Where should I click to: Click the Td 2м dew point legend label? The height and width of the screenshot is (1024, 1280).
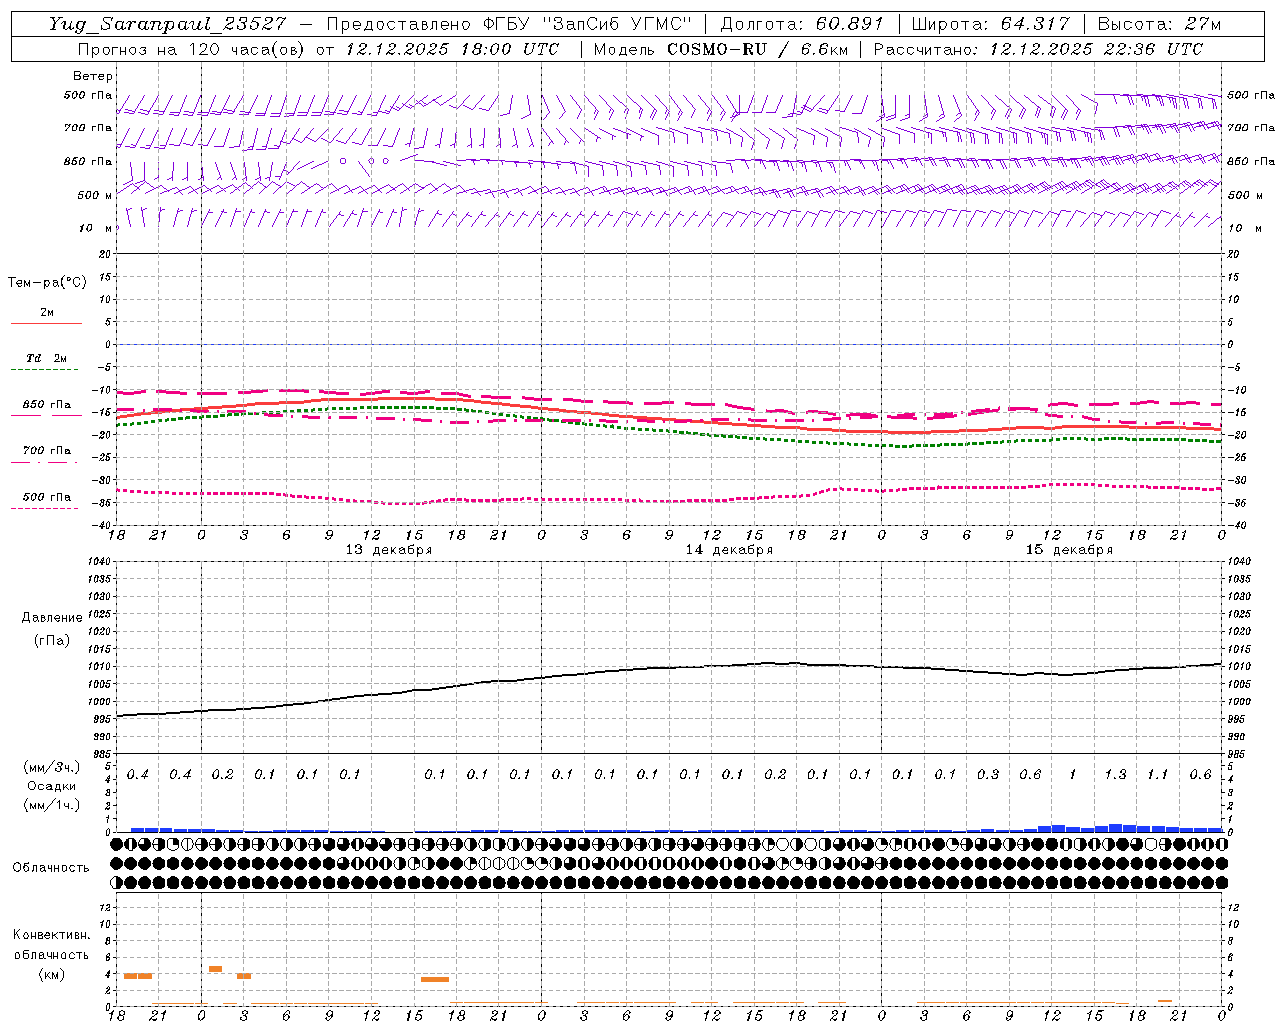tap(46, 358)
